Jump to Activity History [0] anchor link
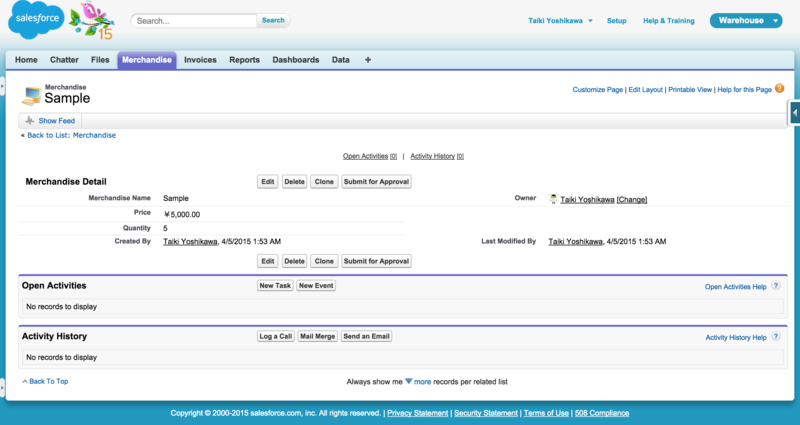 pyautogui.click(x=437, y=156)
